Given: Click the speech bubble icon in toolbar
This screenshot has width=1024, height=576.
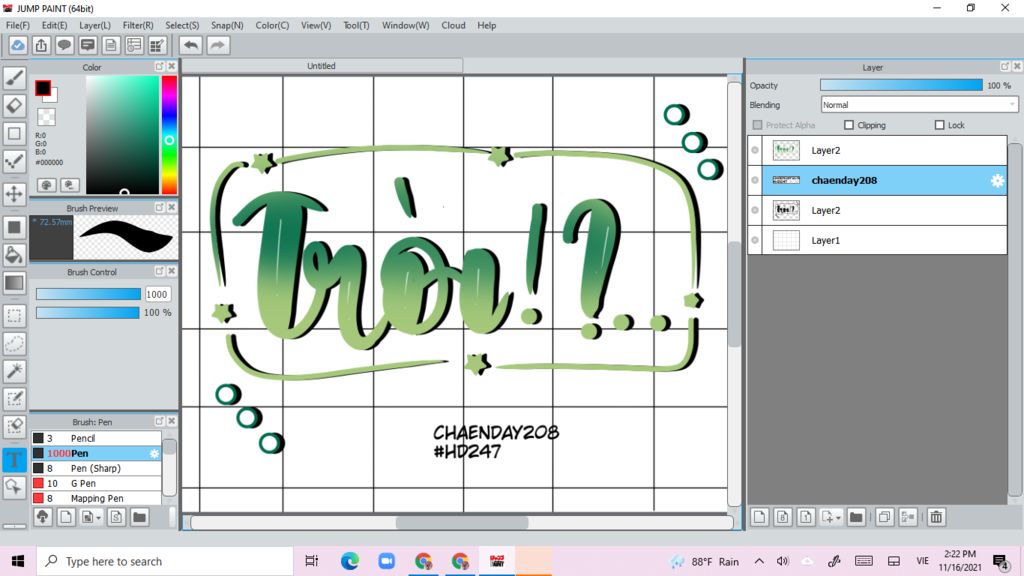Looking at the screenshot, I should click(64, 45).
